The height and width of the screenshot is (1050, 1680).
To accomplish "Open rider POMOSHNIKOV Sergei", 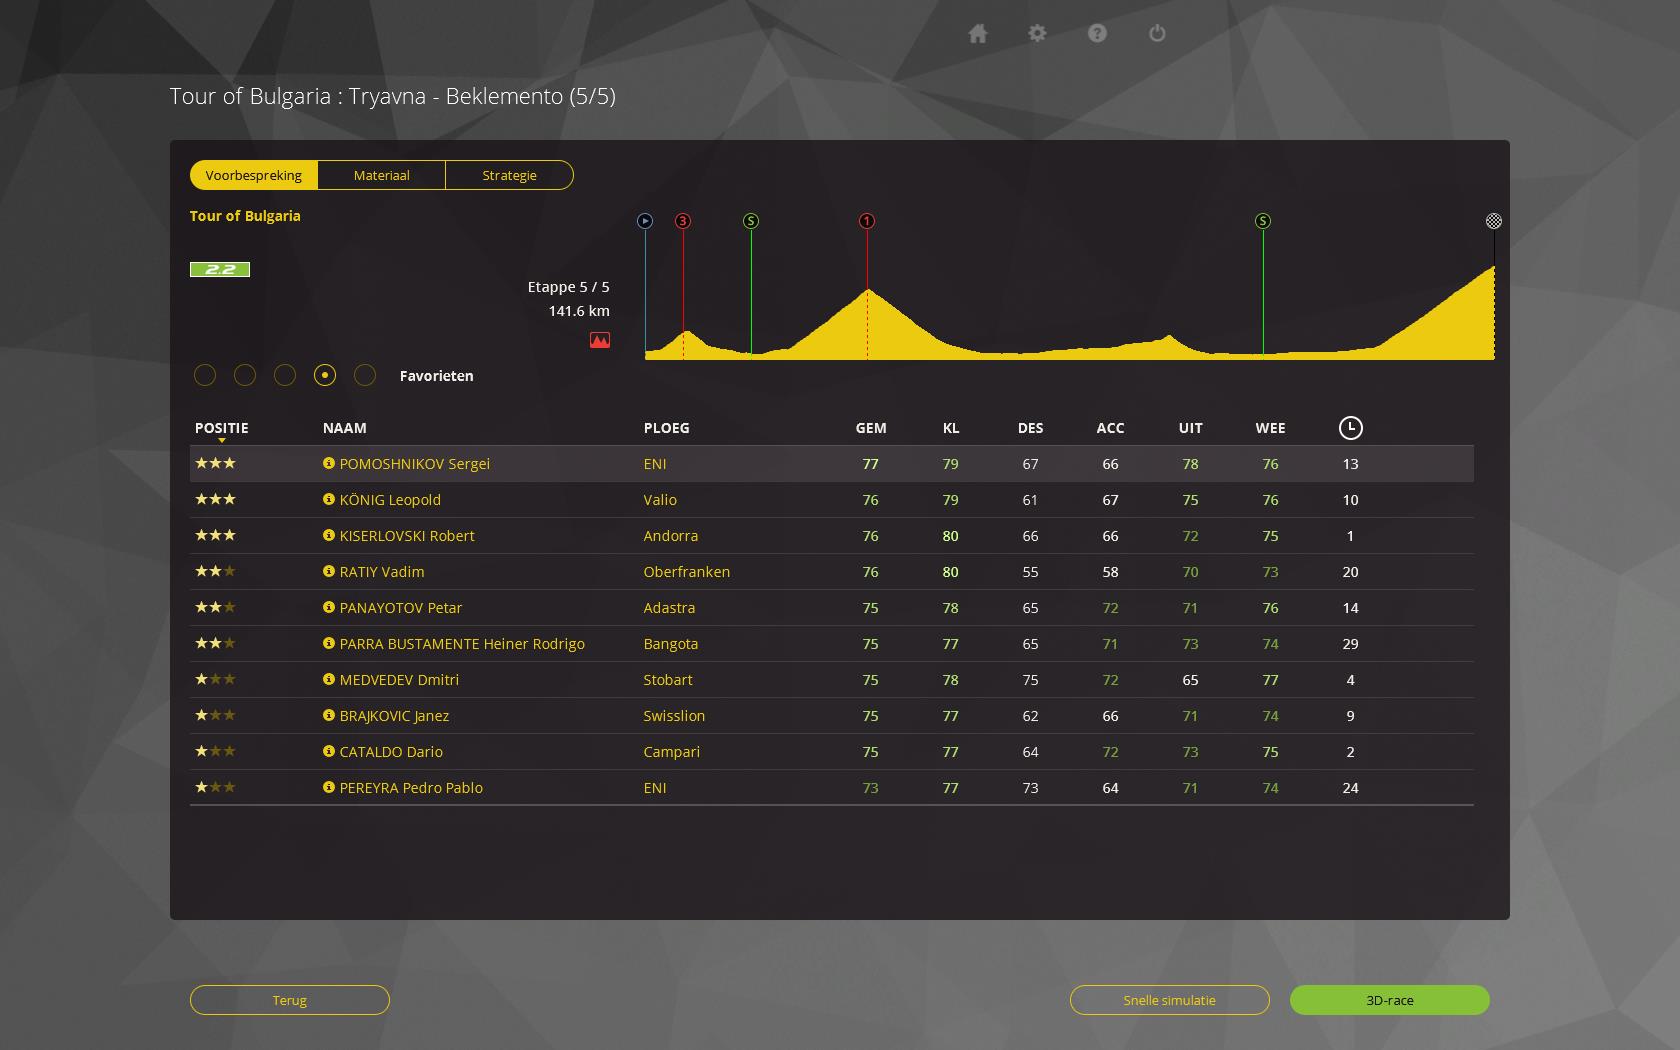I will tap(415, 464).
